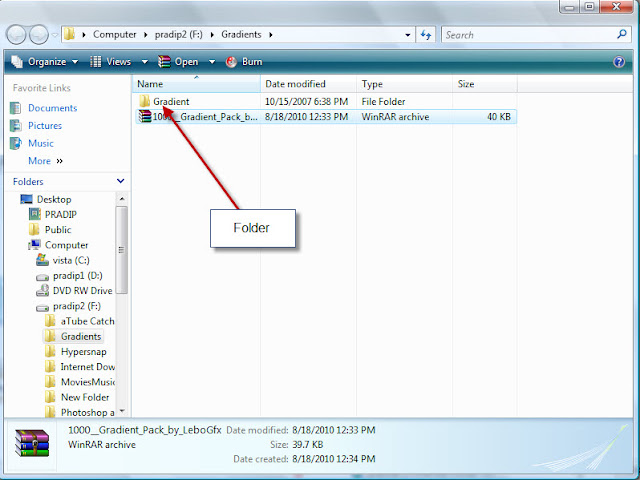This screenshot has width=640, height=480.
Task: Click inside the Search field
Action: (529, 35)
